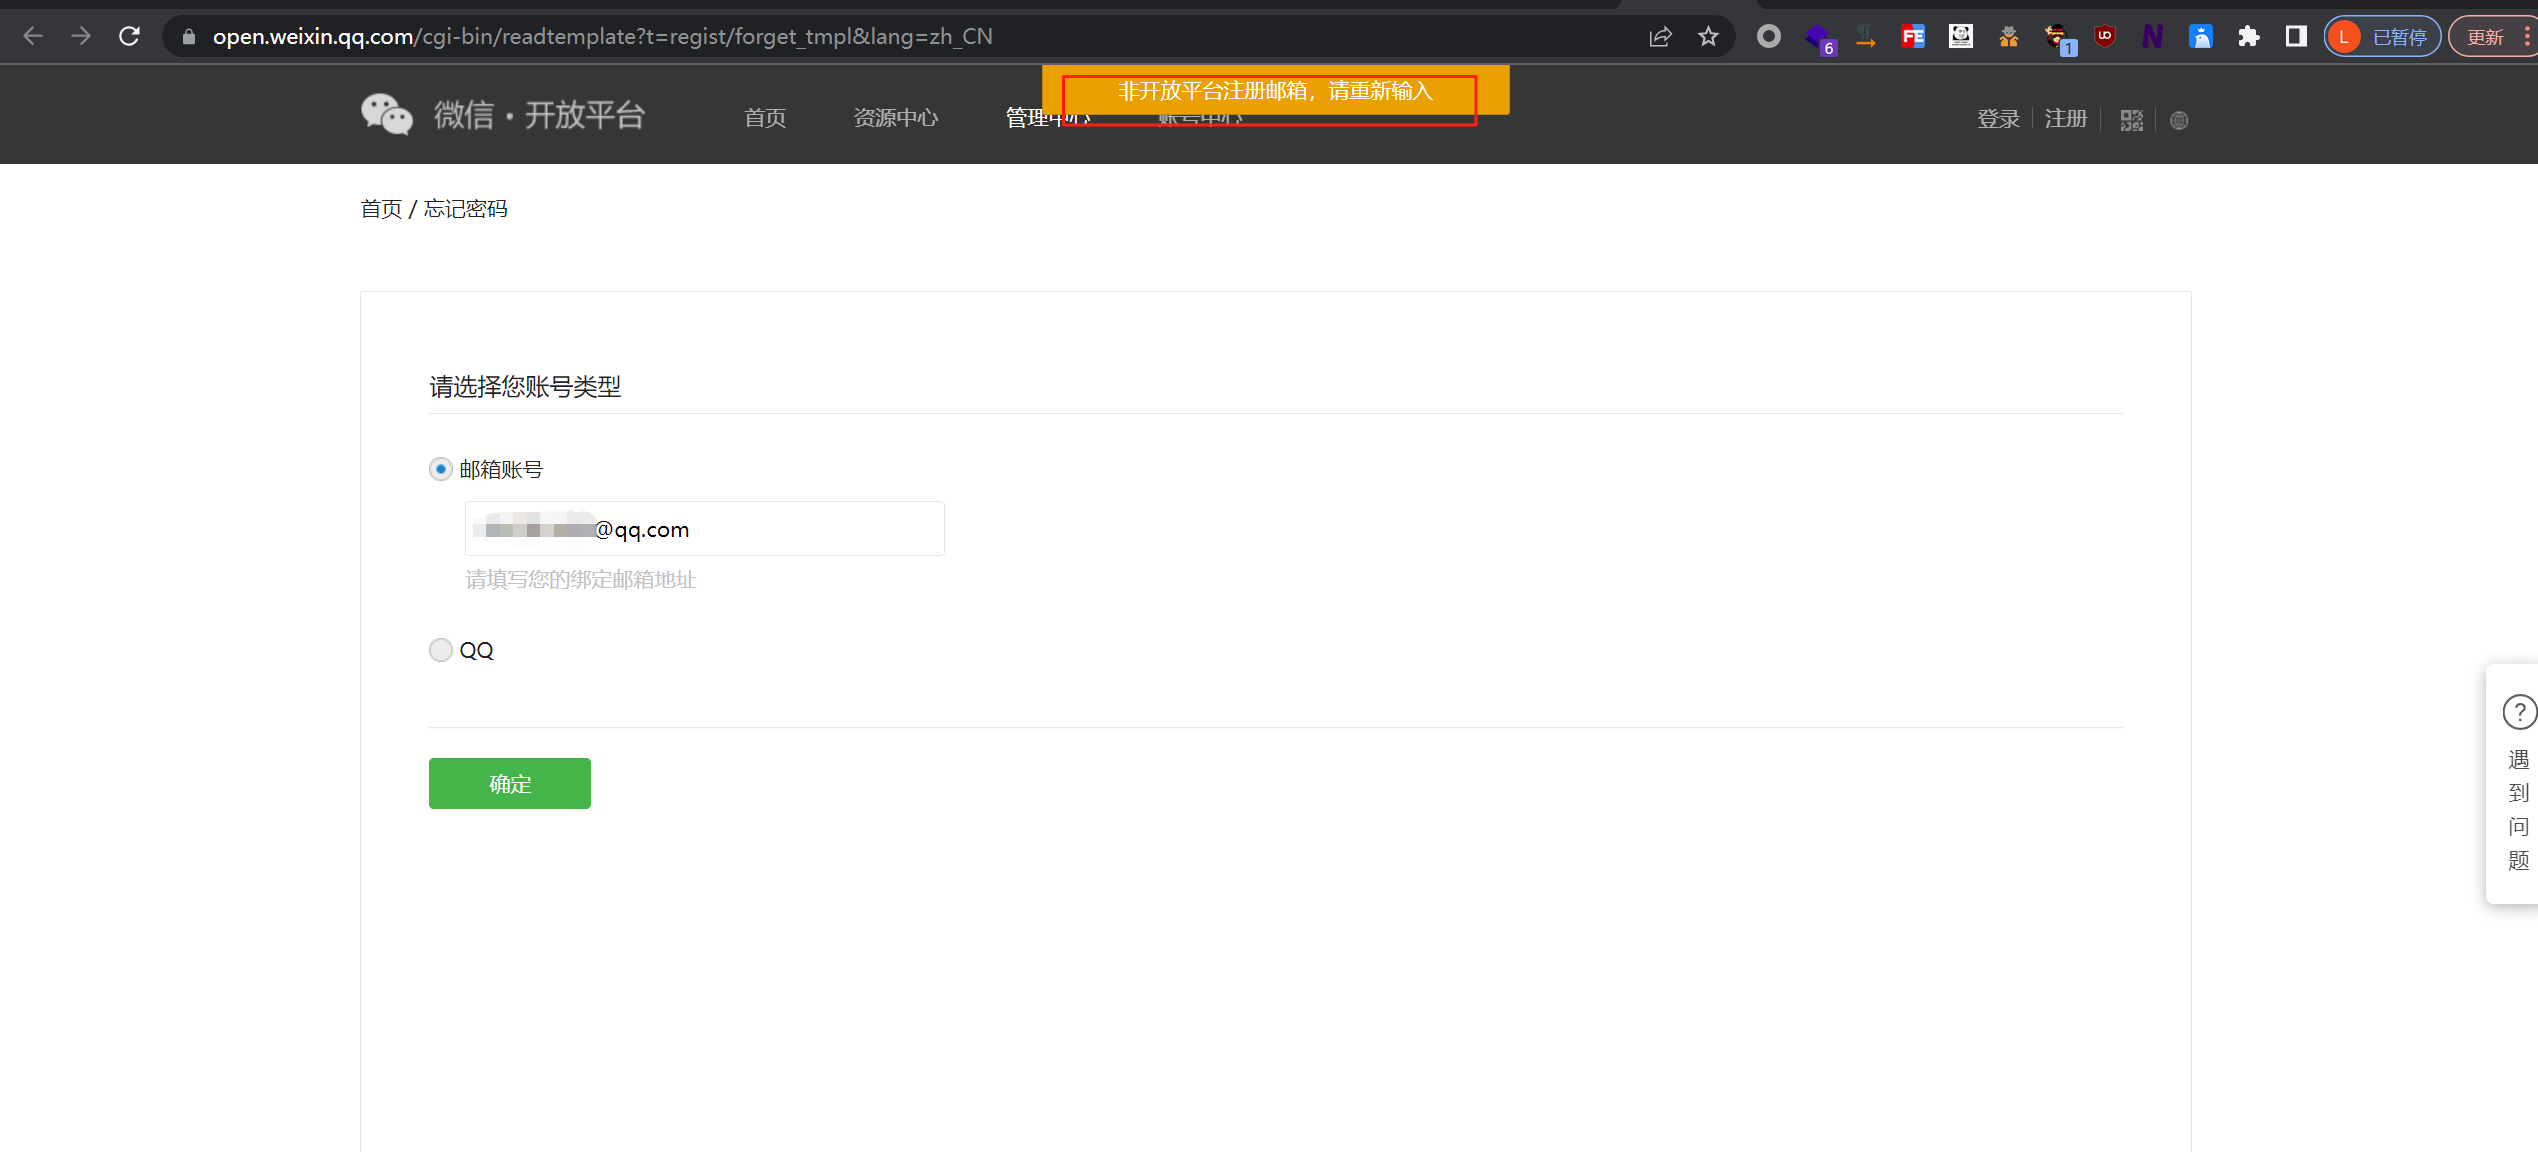Open the 资源中心 navigation item
This screenshot has width=2538, height=1152.
[x=895, y=118]
